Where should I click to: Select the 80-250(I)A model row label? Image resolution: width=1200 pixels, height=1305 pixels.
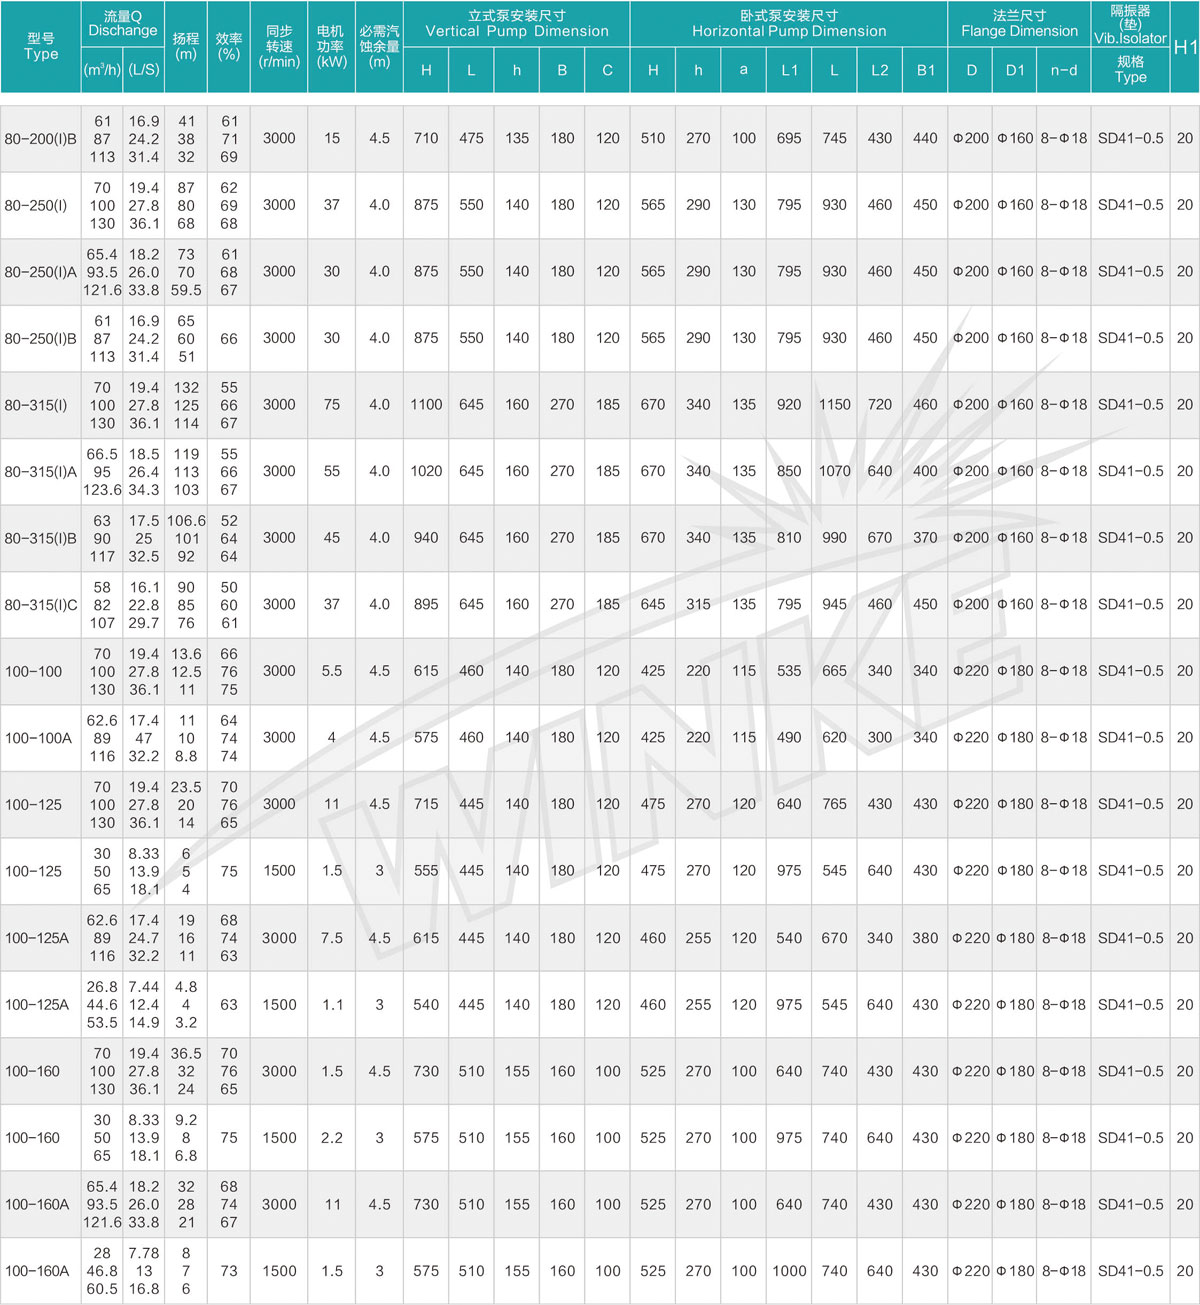40,272
